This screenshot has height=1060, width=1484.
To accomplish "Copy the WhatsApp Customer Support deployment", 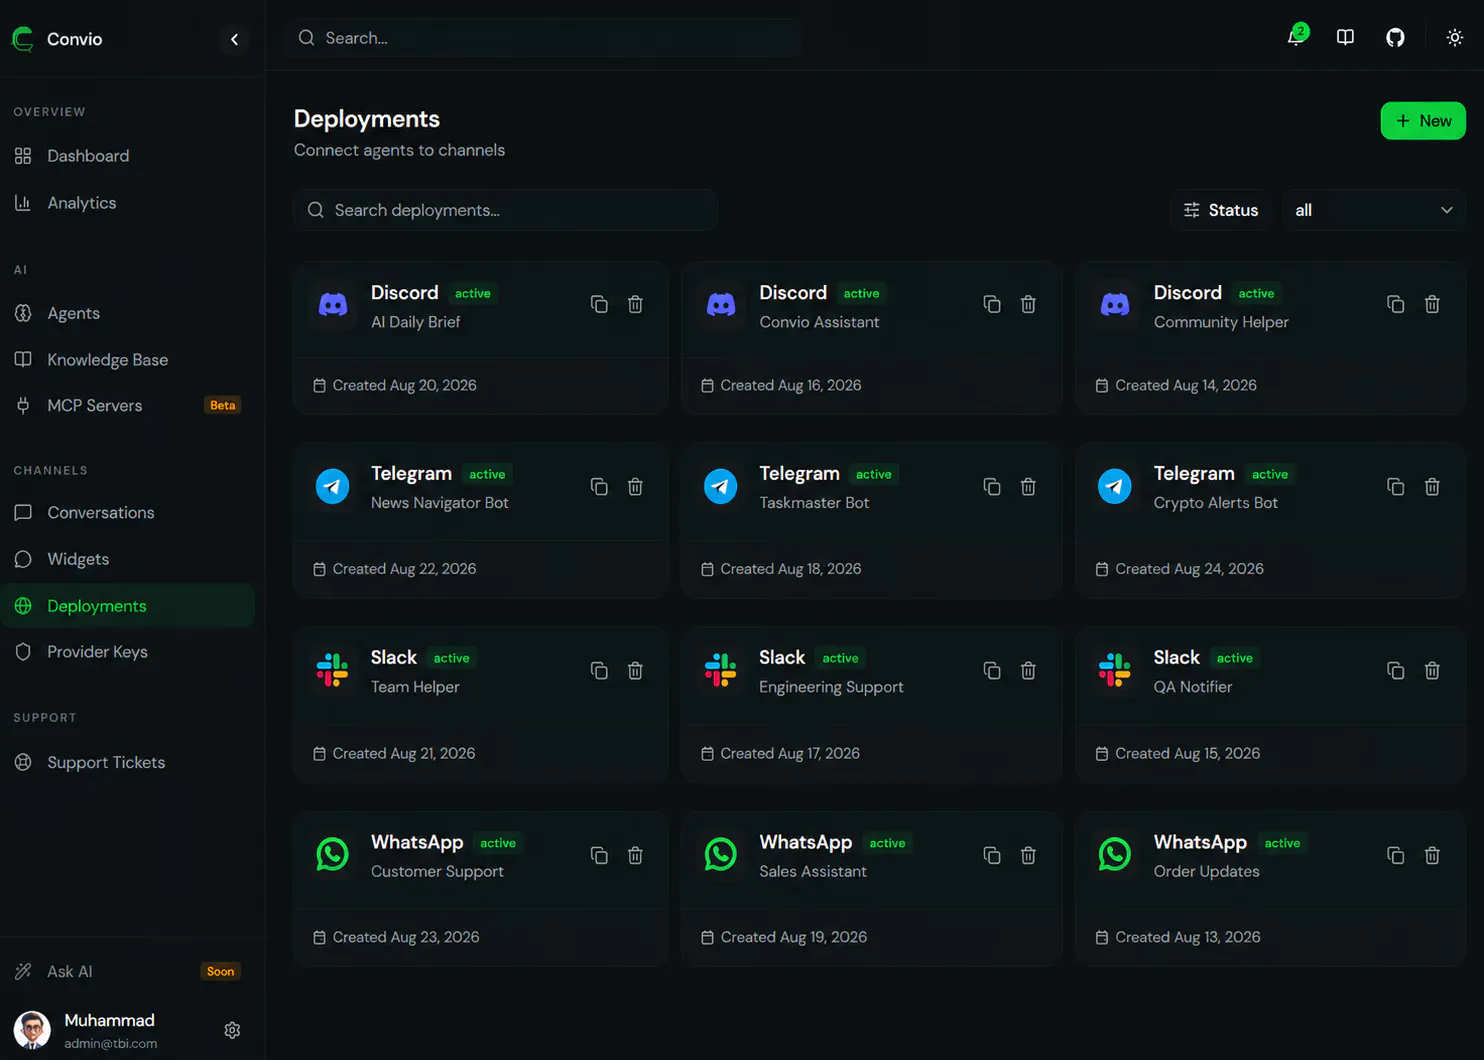I will pos(599,856).
